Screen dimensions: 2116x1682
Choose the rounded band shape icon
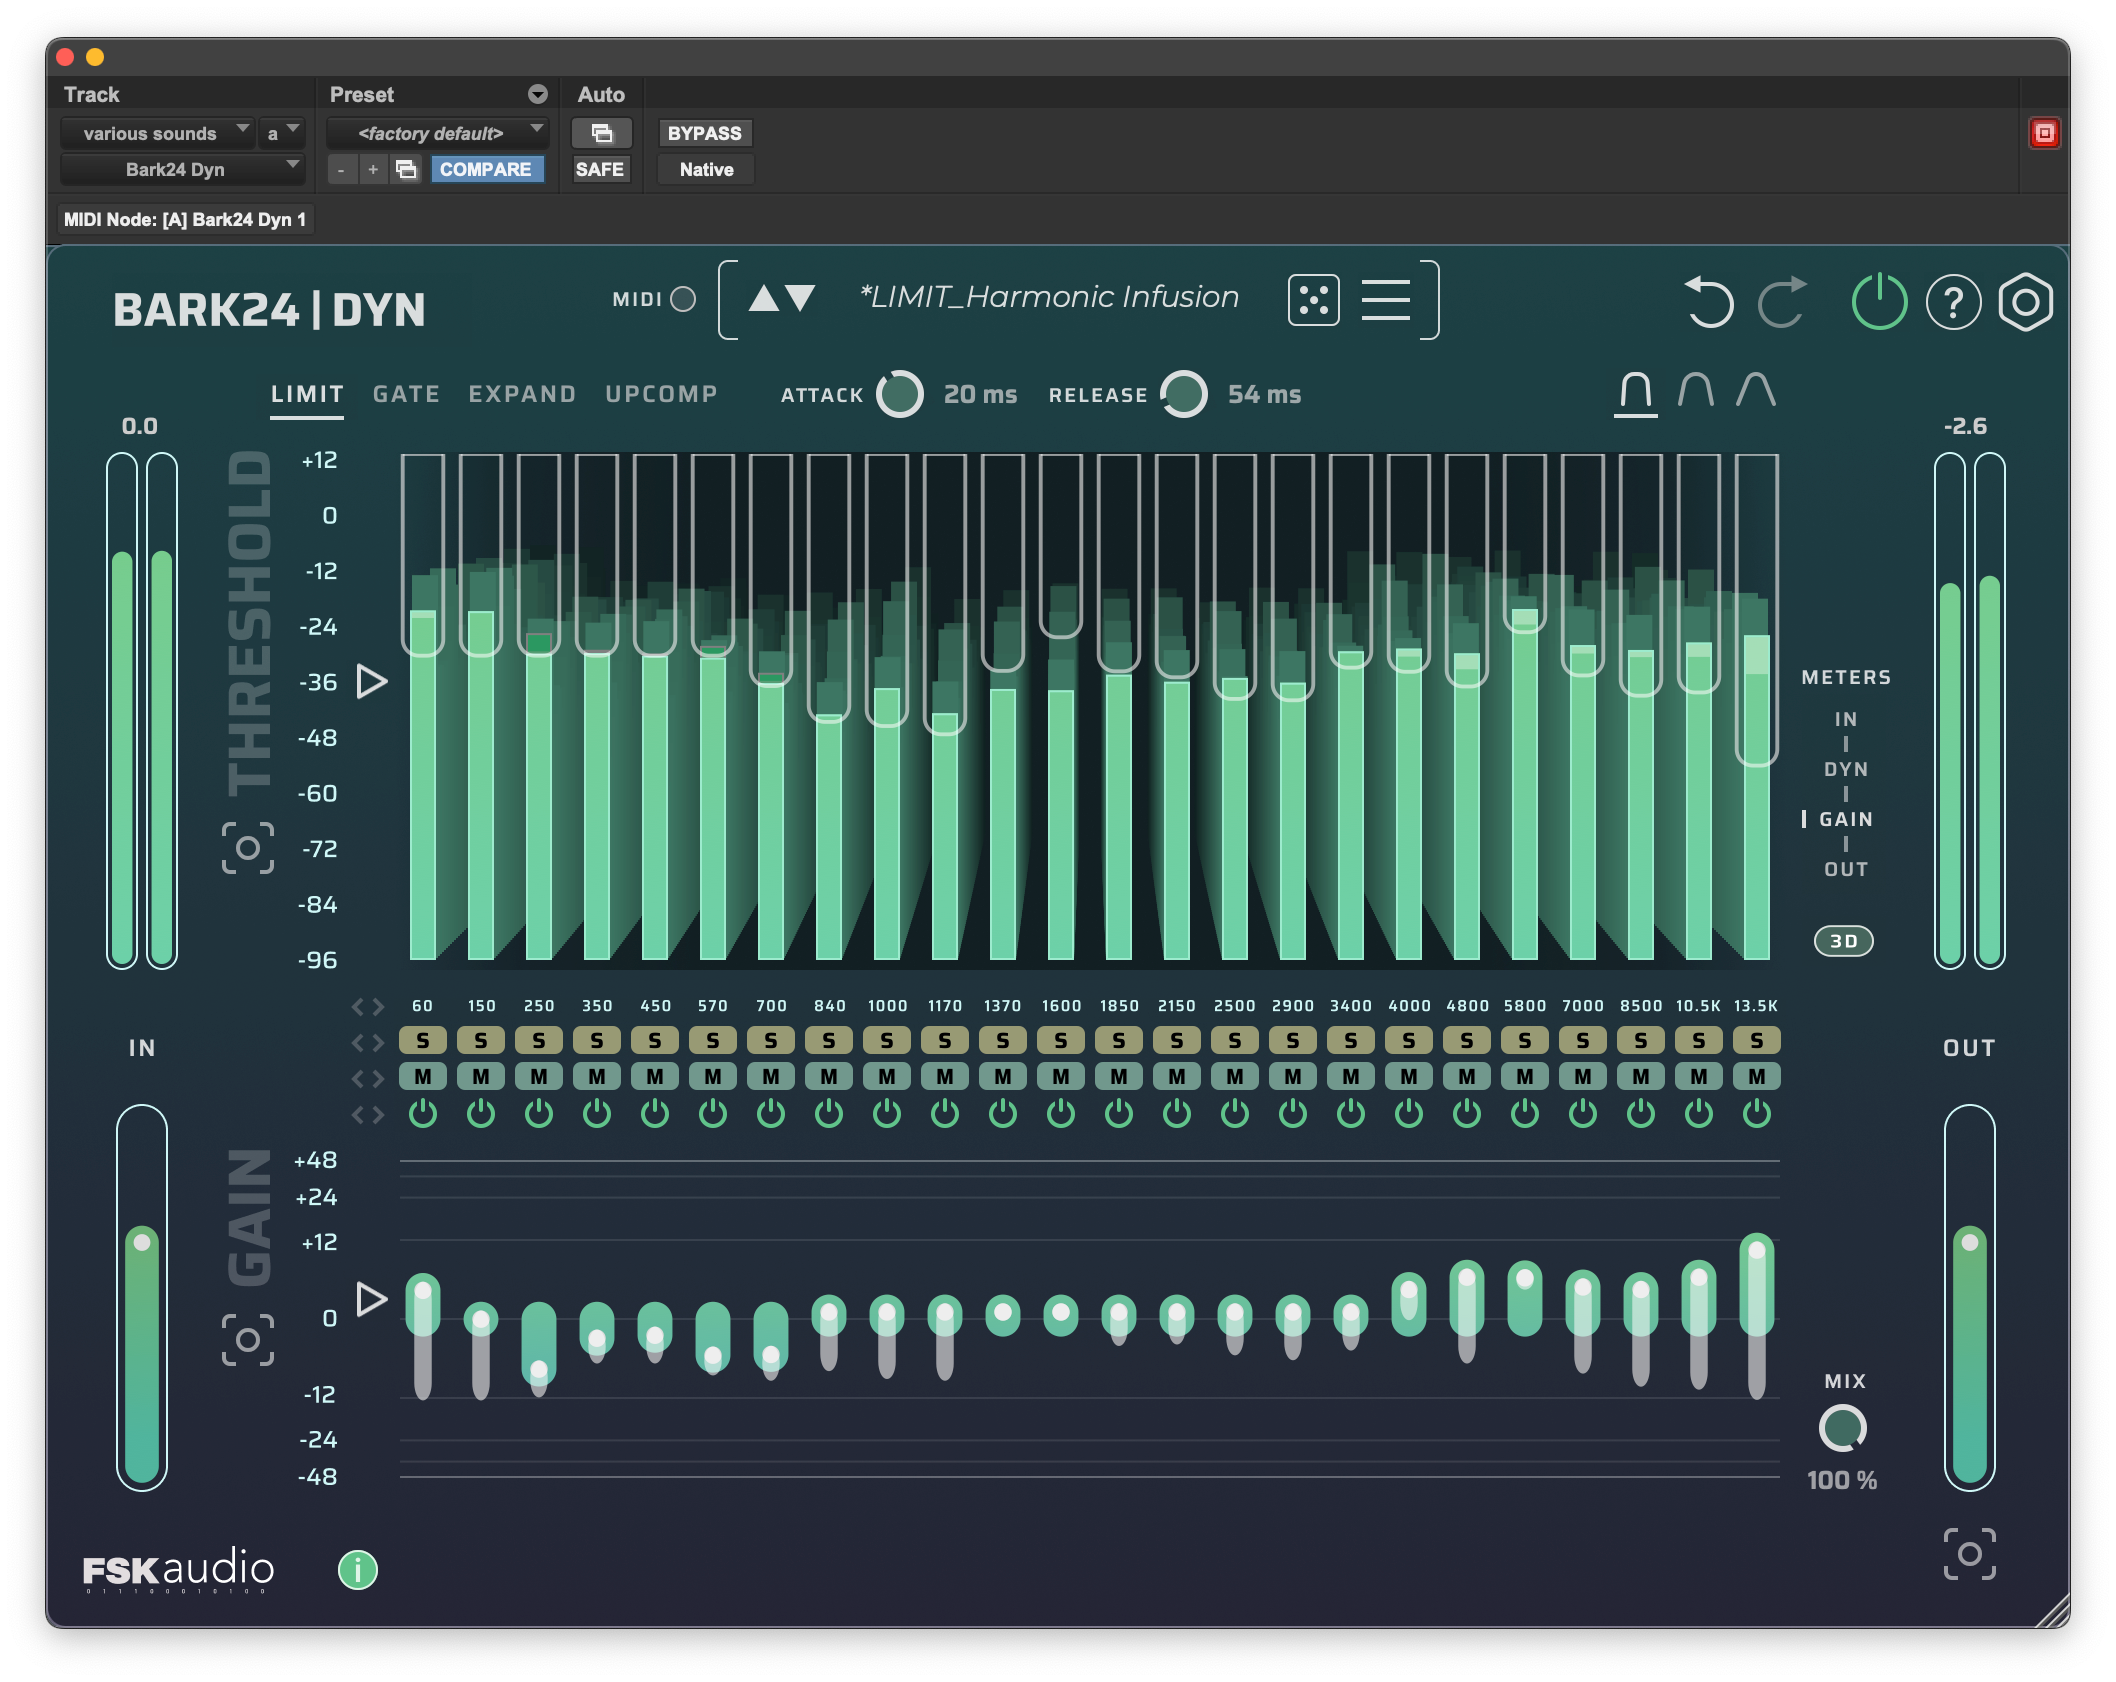(1696, 390)
